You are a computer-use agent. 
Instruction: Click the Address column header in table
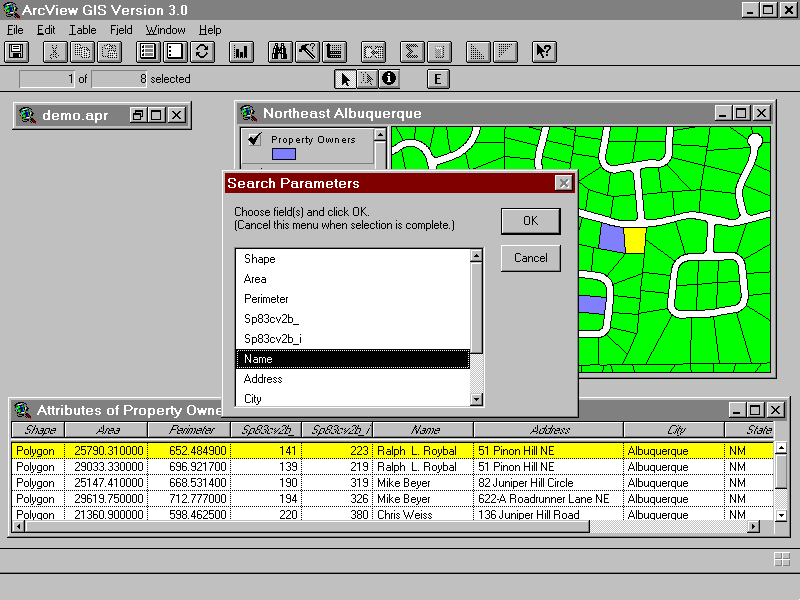pyautogui.click(x=548, y=430)
